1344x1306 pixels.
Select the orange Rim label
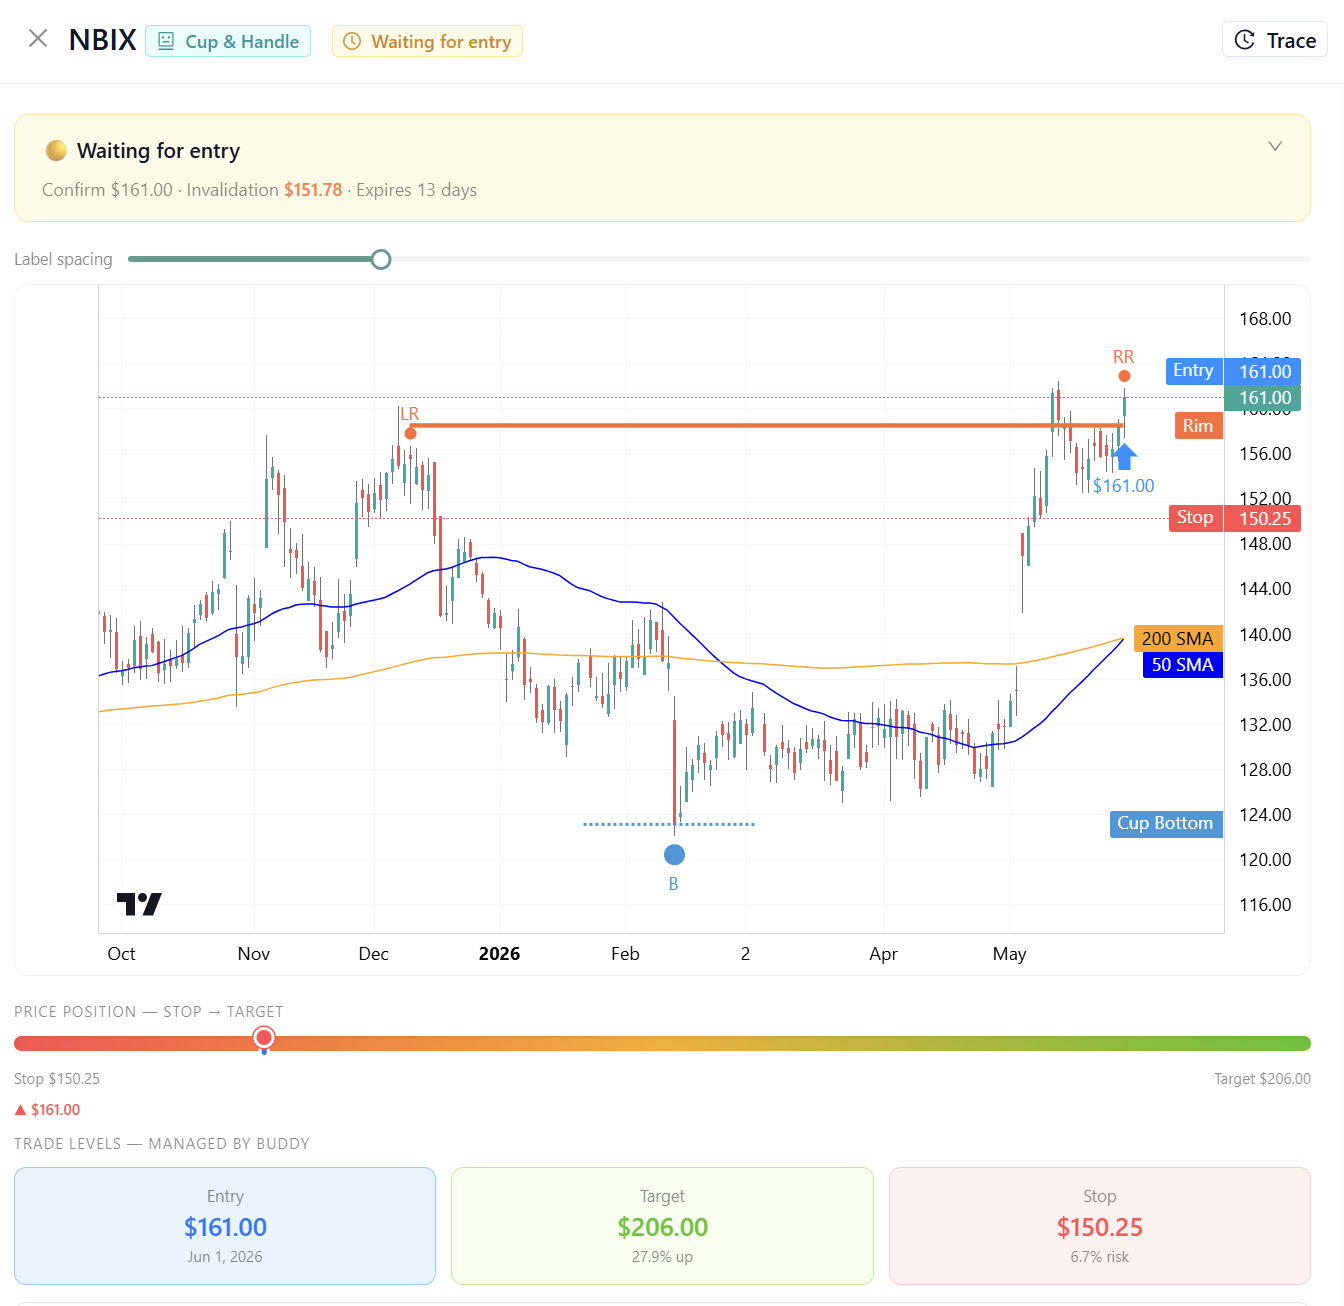[x=1198, y=426]
